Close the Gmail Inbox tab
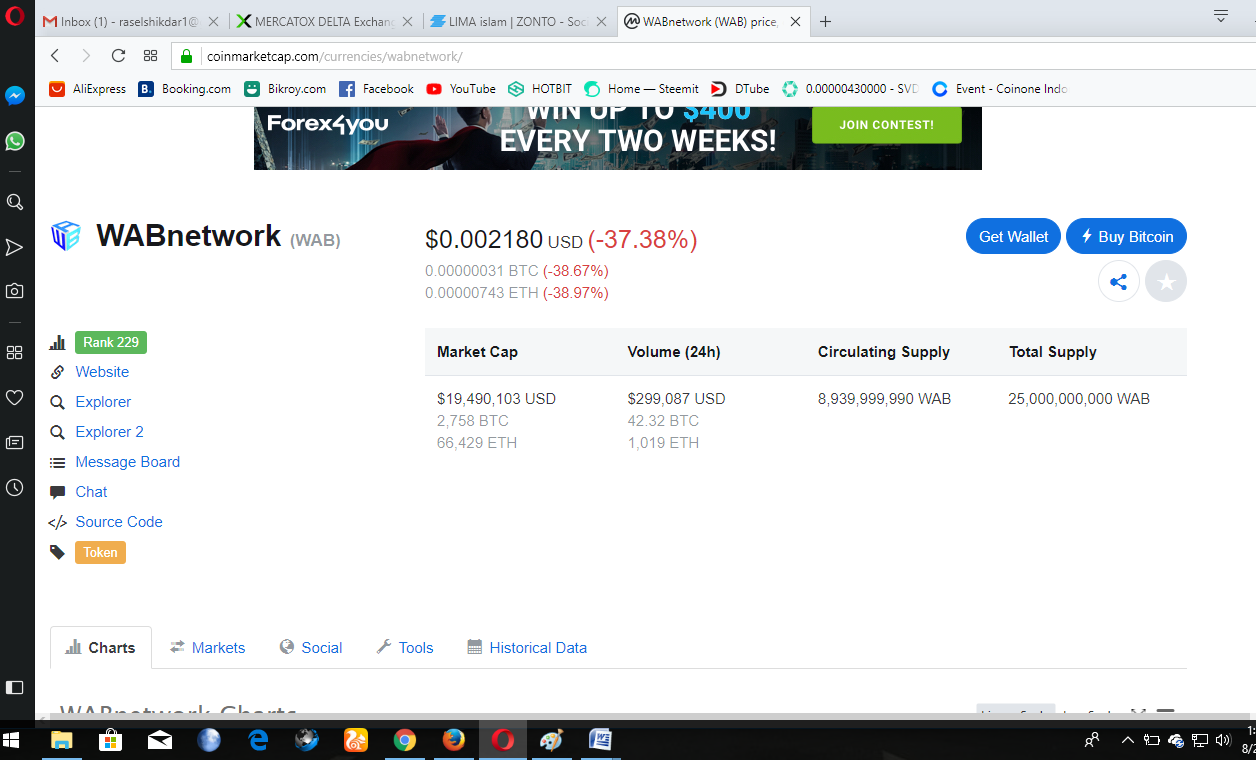 pyautogui.click(x=213, y=21)
